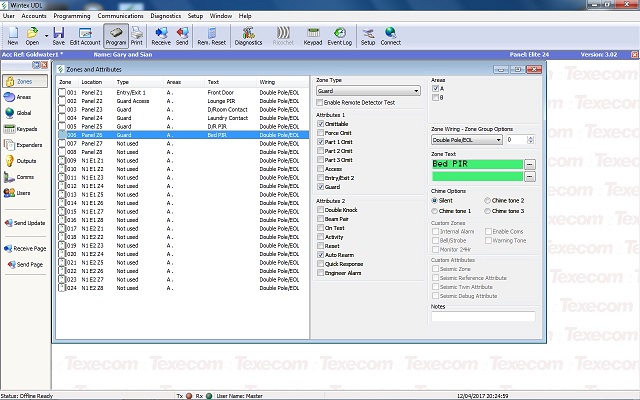Click the Send toolbar icon
640x400 pixels.
click(x=181, y=37)
